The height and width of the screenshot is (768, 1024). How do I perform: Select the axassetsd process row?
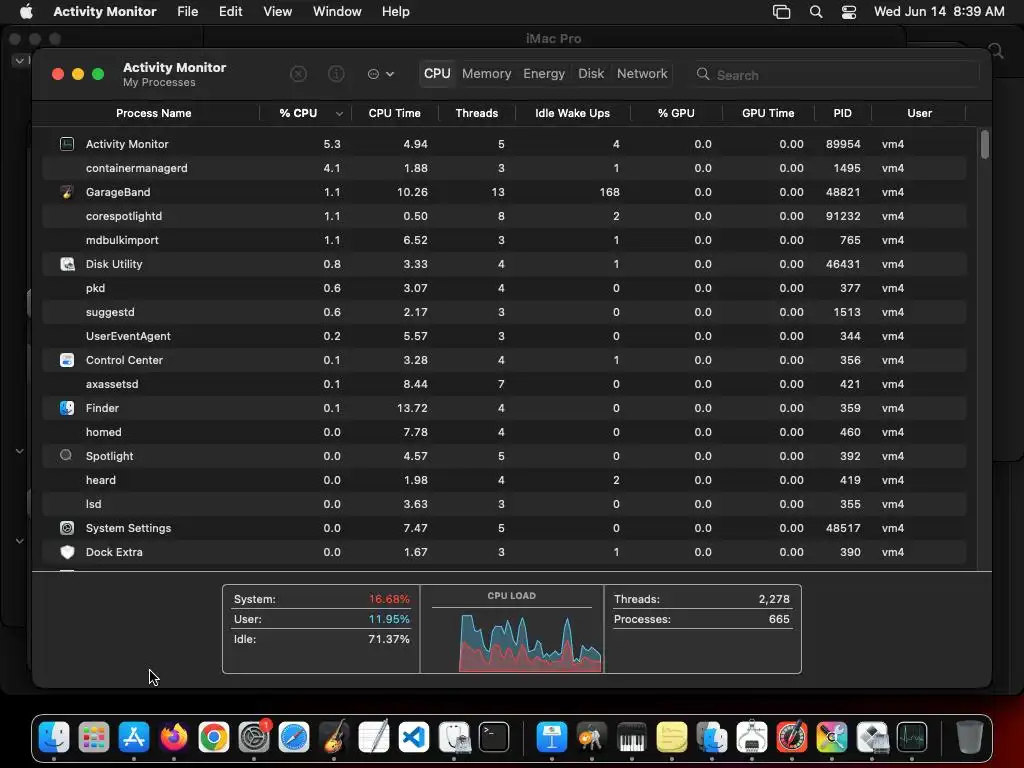click(504, 384)
